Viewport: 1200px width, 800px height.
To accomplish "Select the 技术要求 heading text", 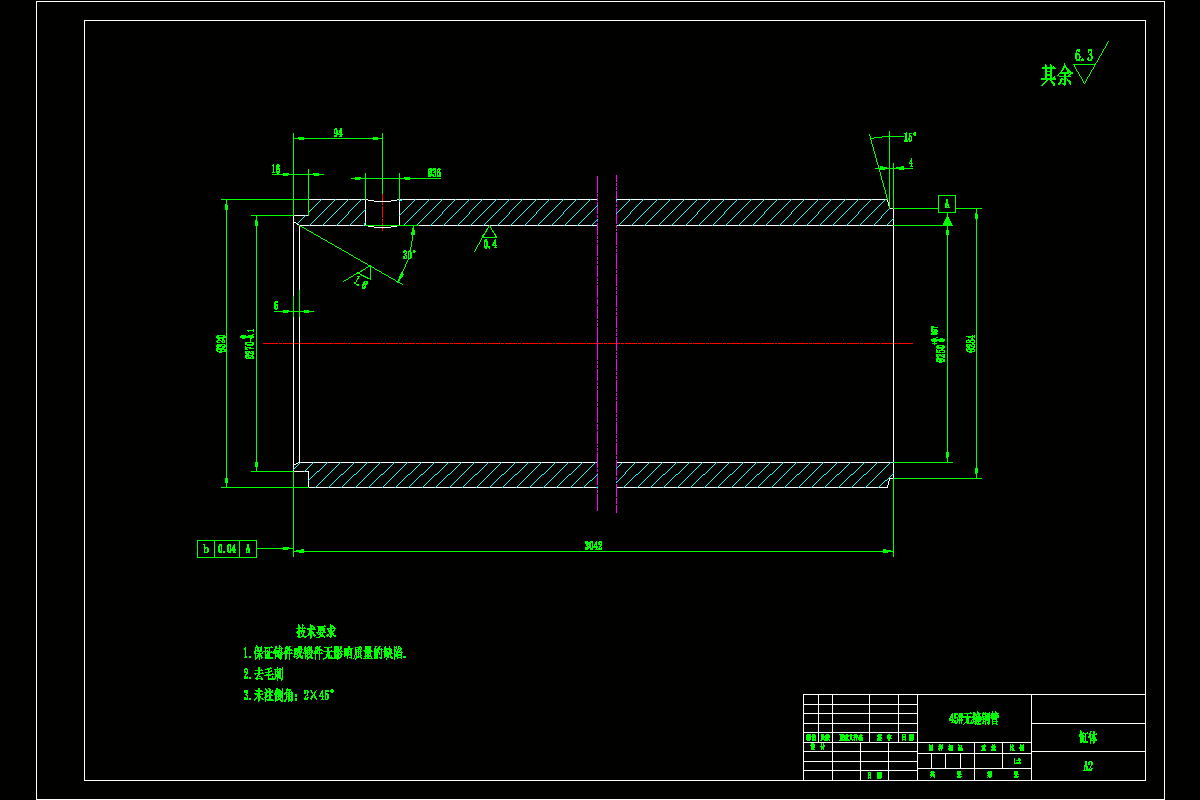I will pos(316,631).
